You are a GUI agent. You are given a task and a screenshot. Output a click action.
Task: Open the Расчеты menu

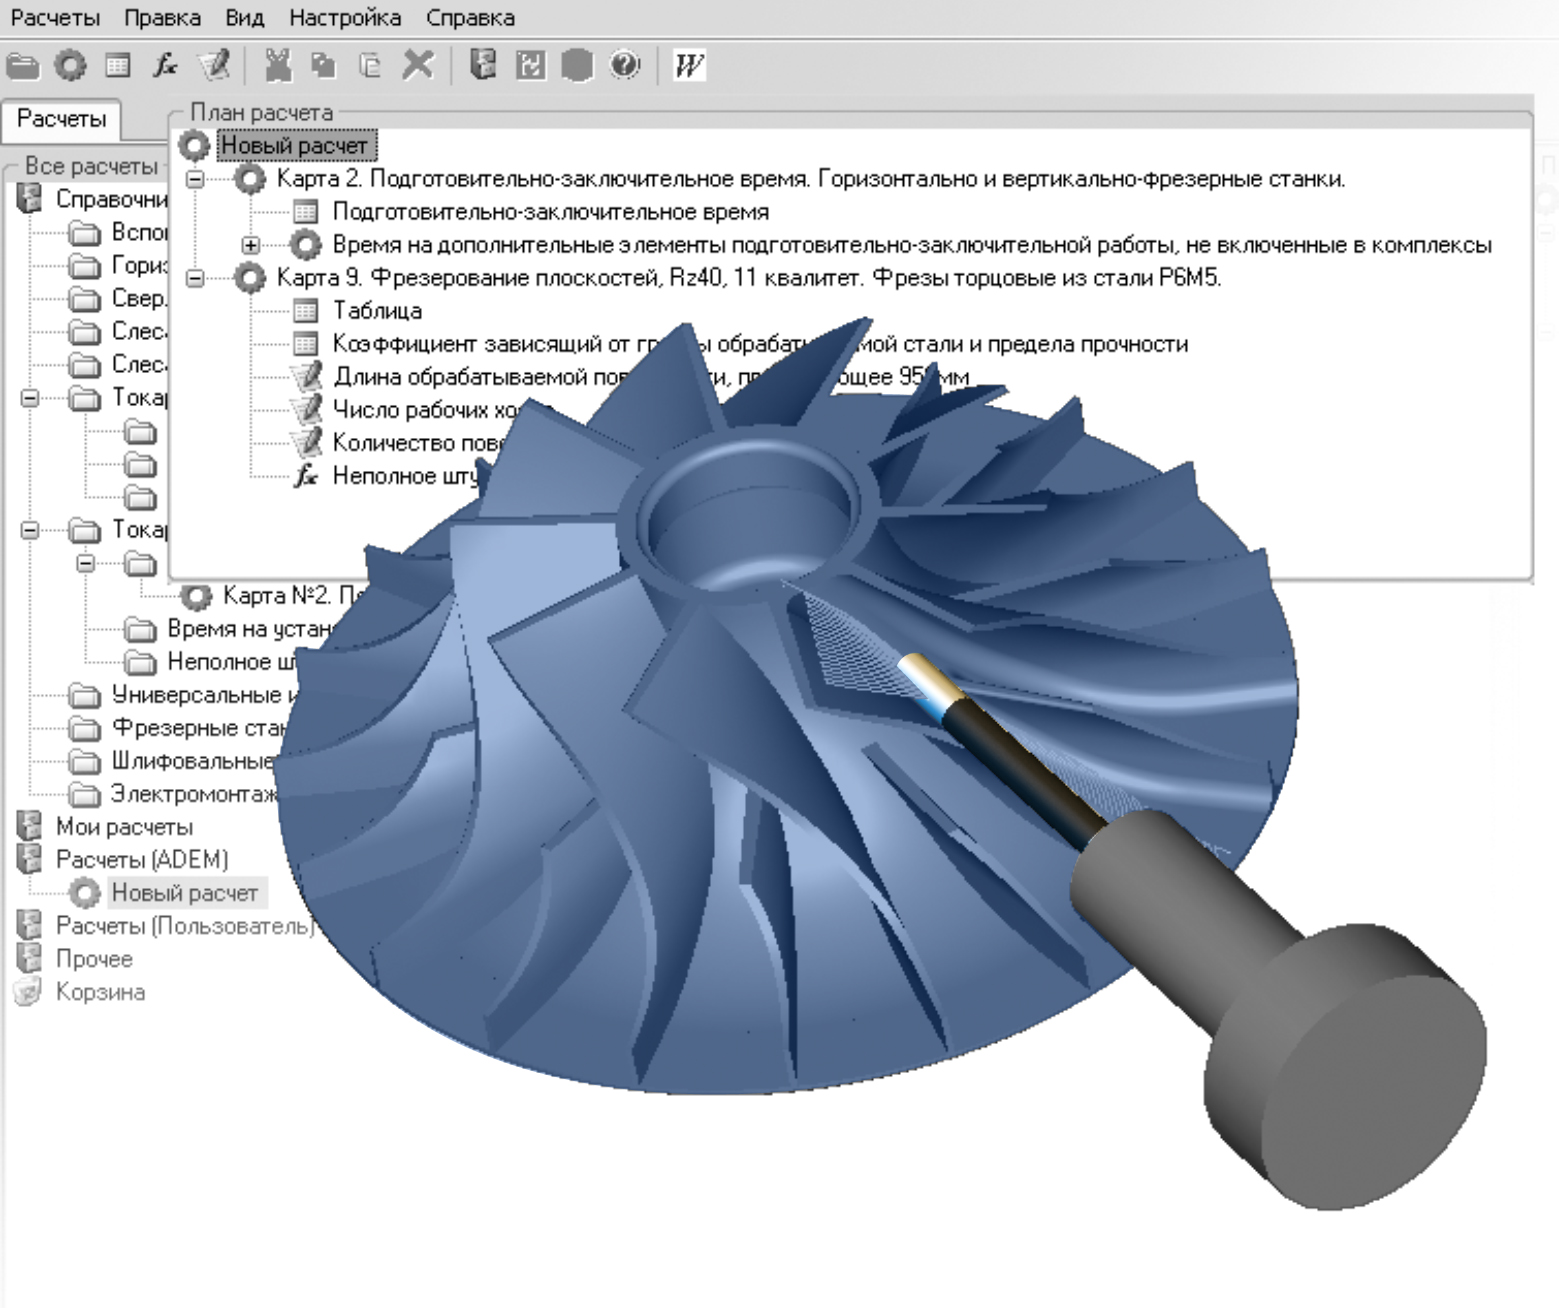coord(55,17)
